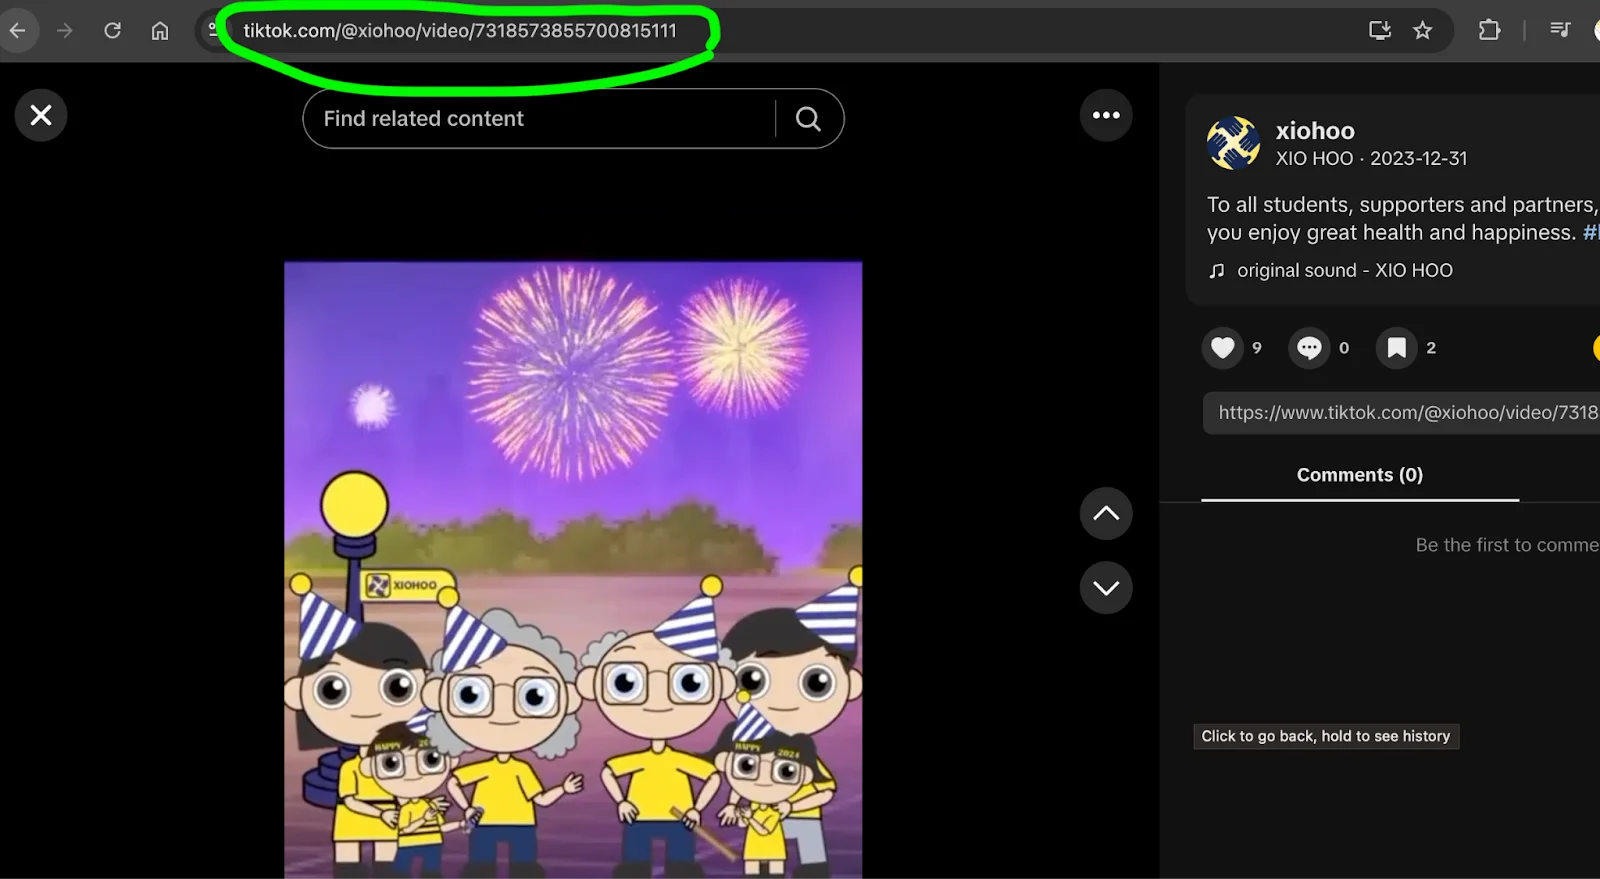
Task: Like the video with heart icon
Action: tap(1222, 348)
